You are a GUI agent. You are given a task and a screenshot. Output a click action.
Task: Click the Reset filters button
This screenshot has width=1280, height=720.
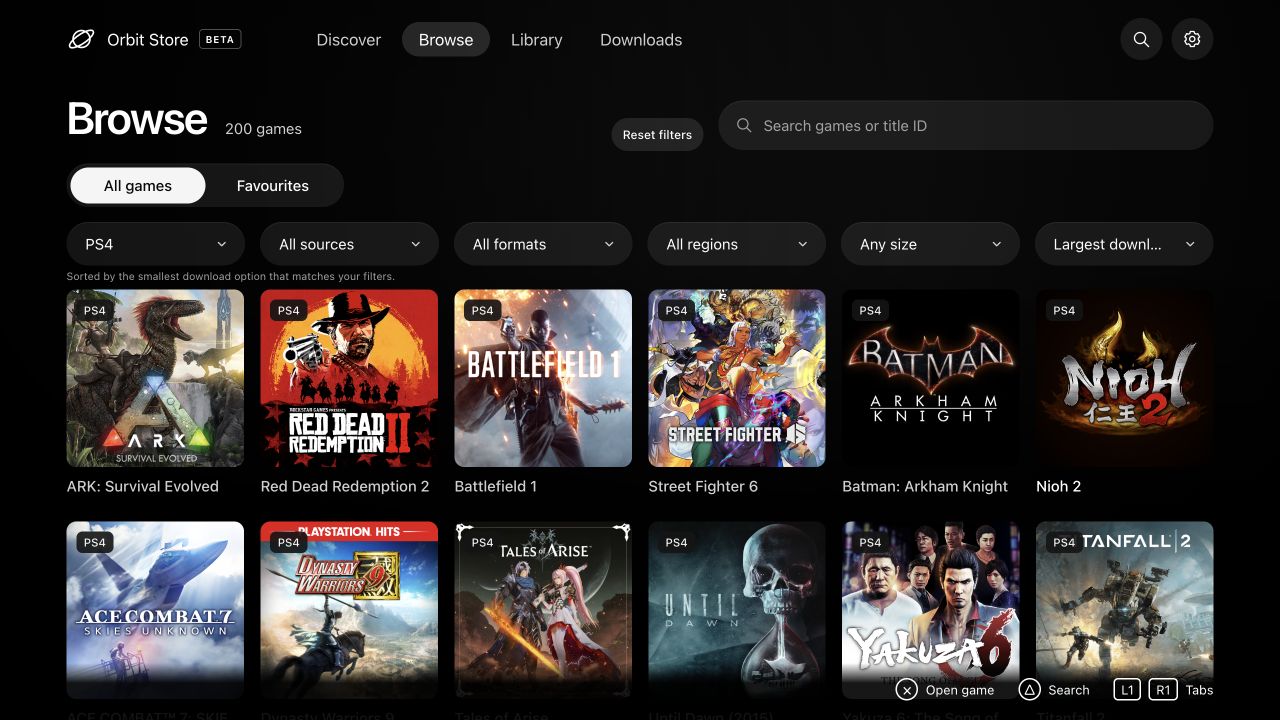(x=658, y=135)
